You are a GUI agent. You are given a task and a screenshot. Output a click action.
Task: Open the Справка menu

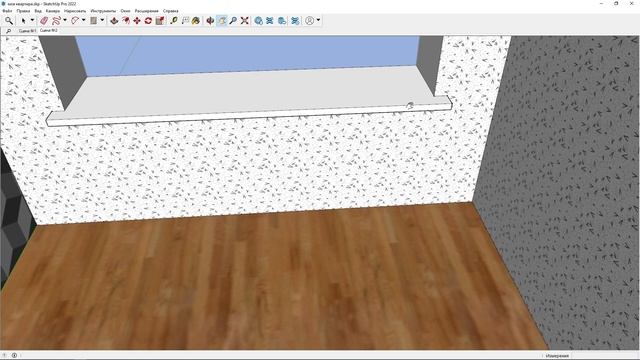pyautogui.click(x=170, y=11)
